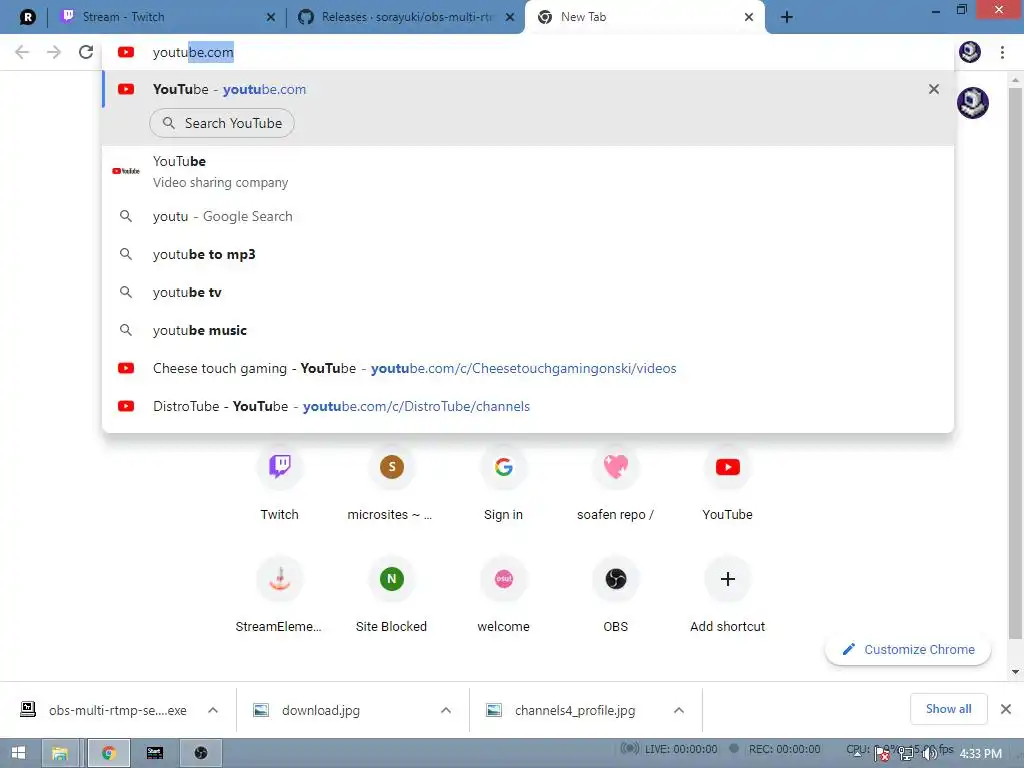
Task: Open the terminal app in the taskbar
Action: (x=155, y=753)
